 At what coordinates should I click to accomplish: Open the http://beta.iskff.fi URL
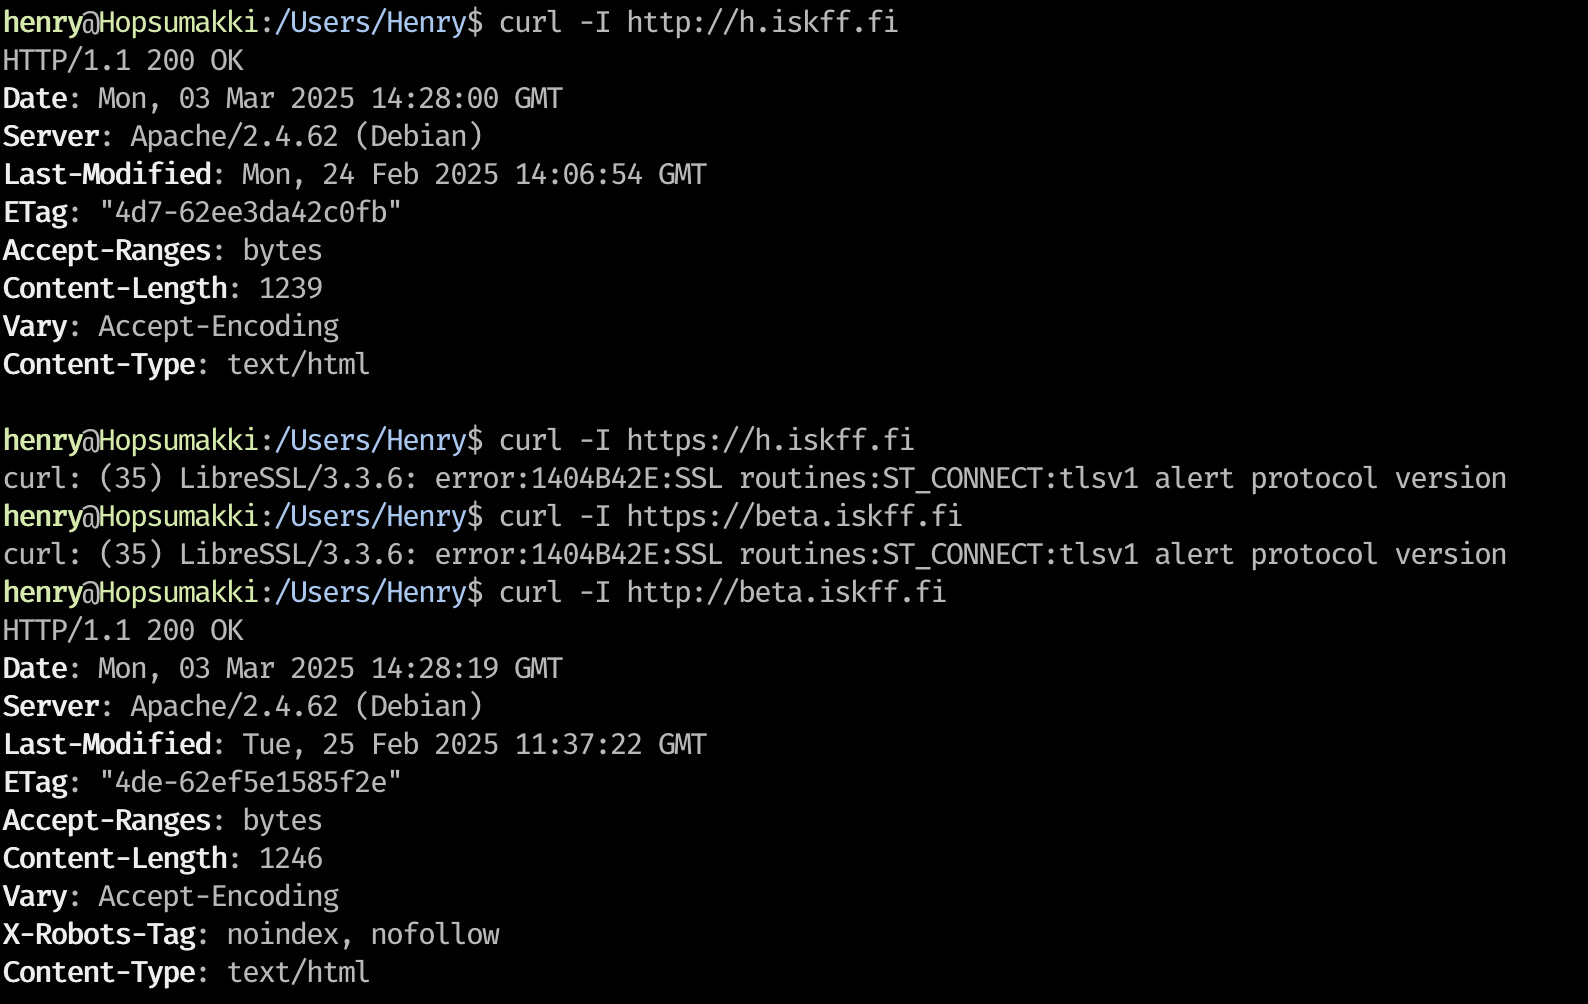pos(786,592)
